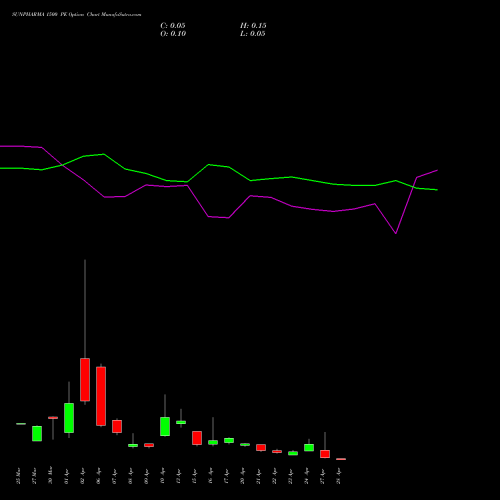Click the '25 Mar' date axis label

(x=18, y=476)
